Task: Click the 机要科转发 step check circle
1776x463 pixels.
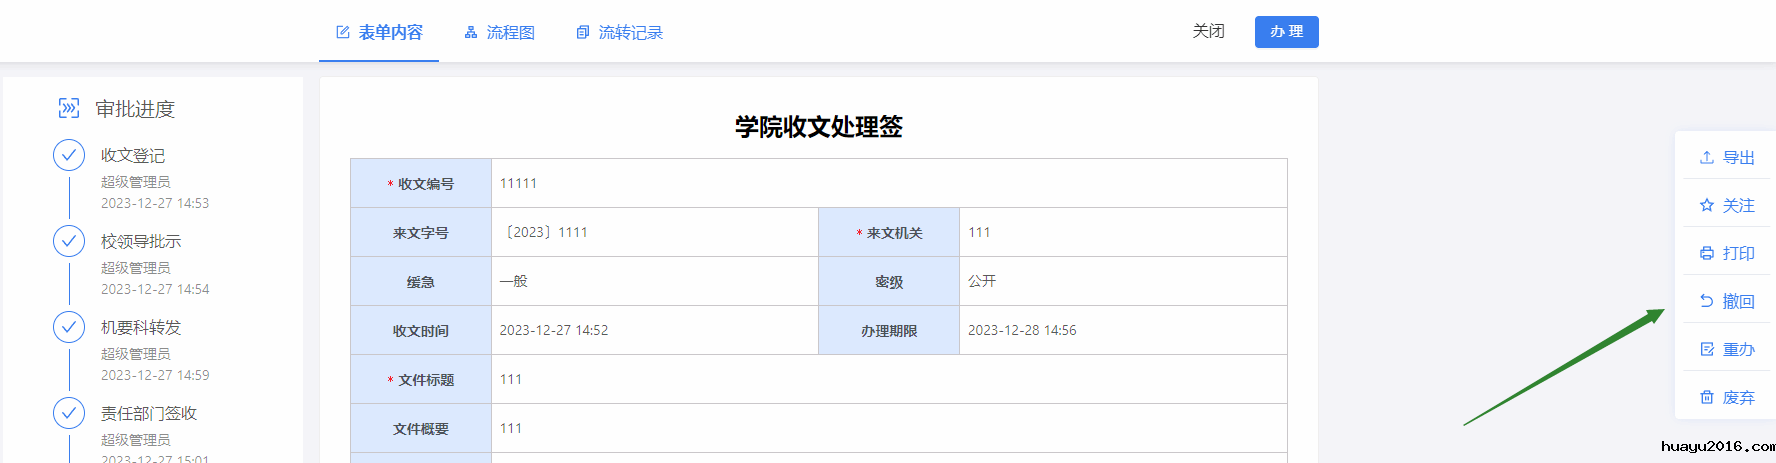Action: coord(69,327)
